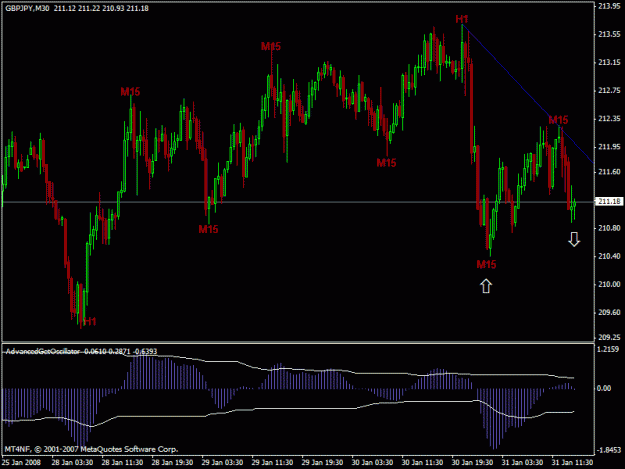Viewport: 625px width, 469px height.
Task: Click the 212.75 price axis label
Action: click(609, 90)
